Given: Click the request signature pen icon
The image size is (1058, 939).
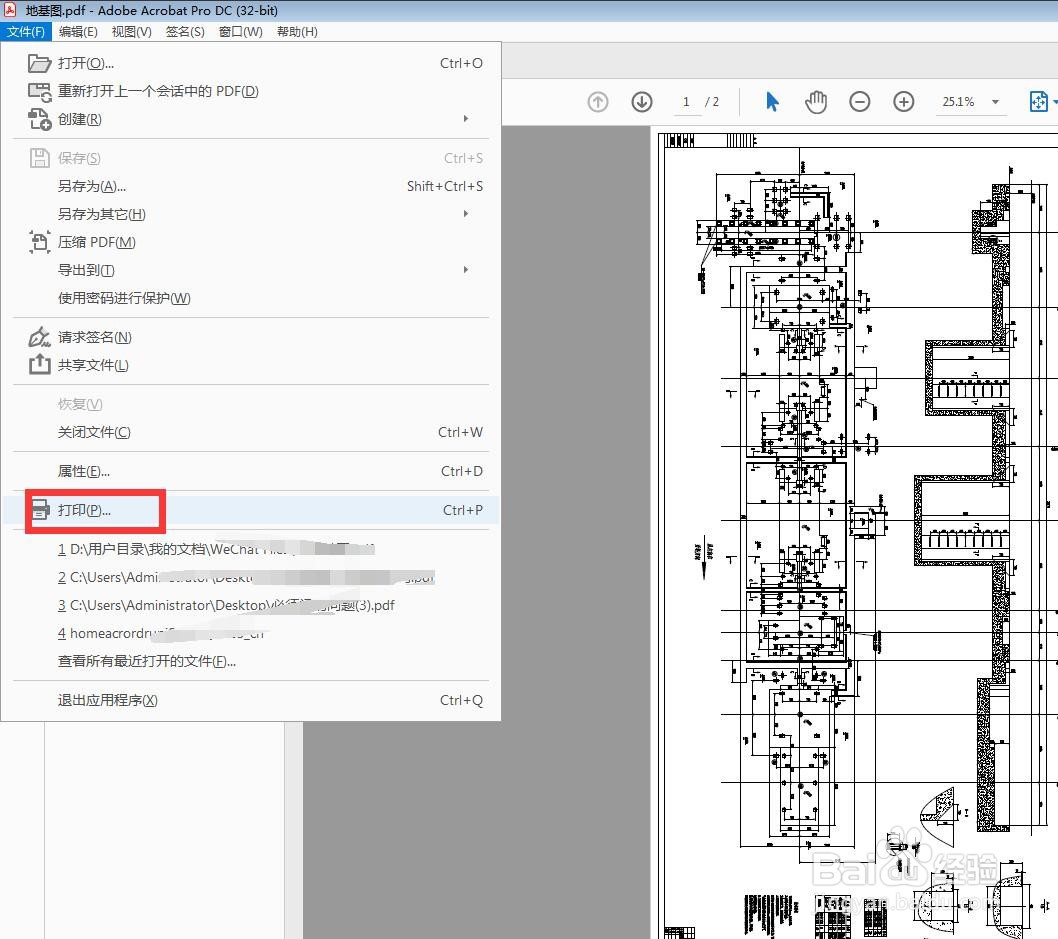Looking at the screenshot, I should (39, 337).
